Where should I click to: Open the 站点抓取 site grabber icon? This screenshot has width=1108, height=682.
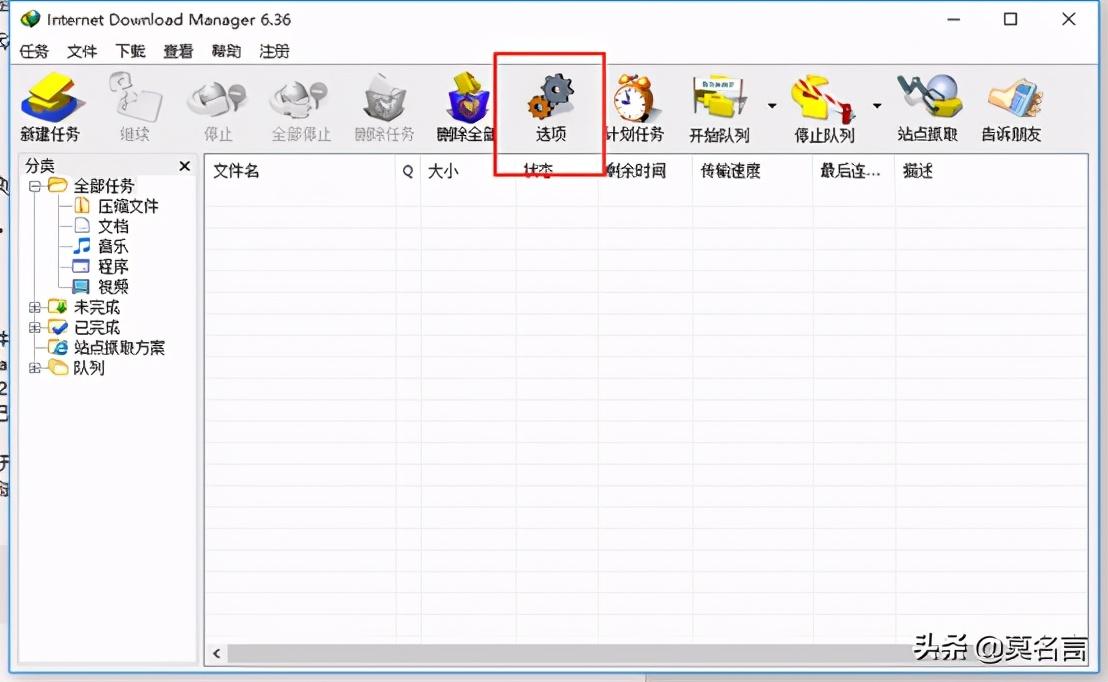coord(928,108)
